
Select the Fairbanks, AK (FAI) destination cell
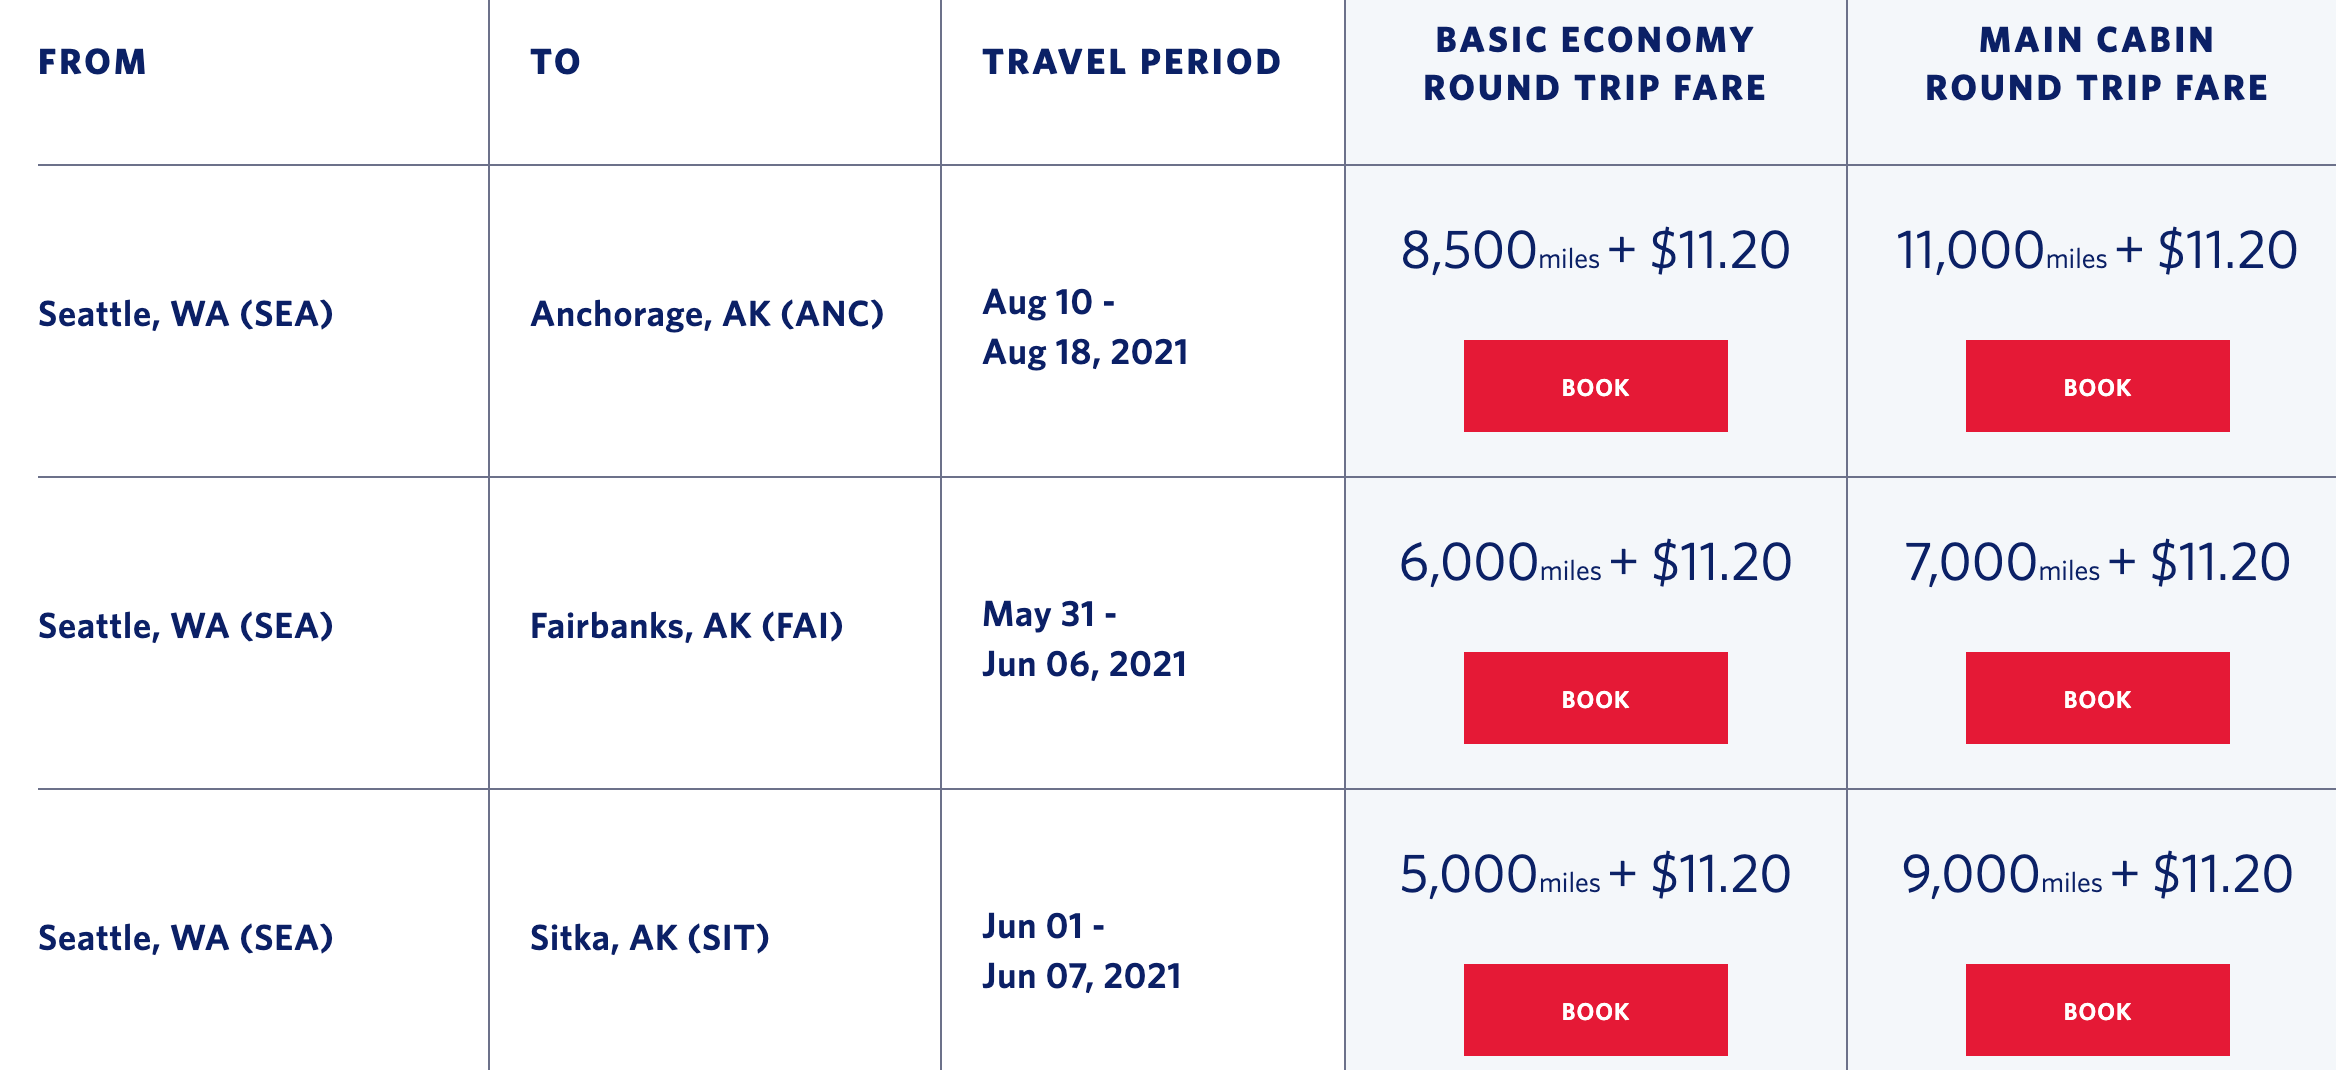[687, 626]
